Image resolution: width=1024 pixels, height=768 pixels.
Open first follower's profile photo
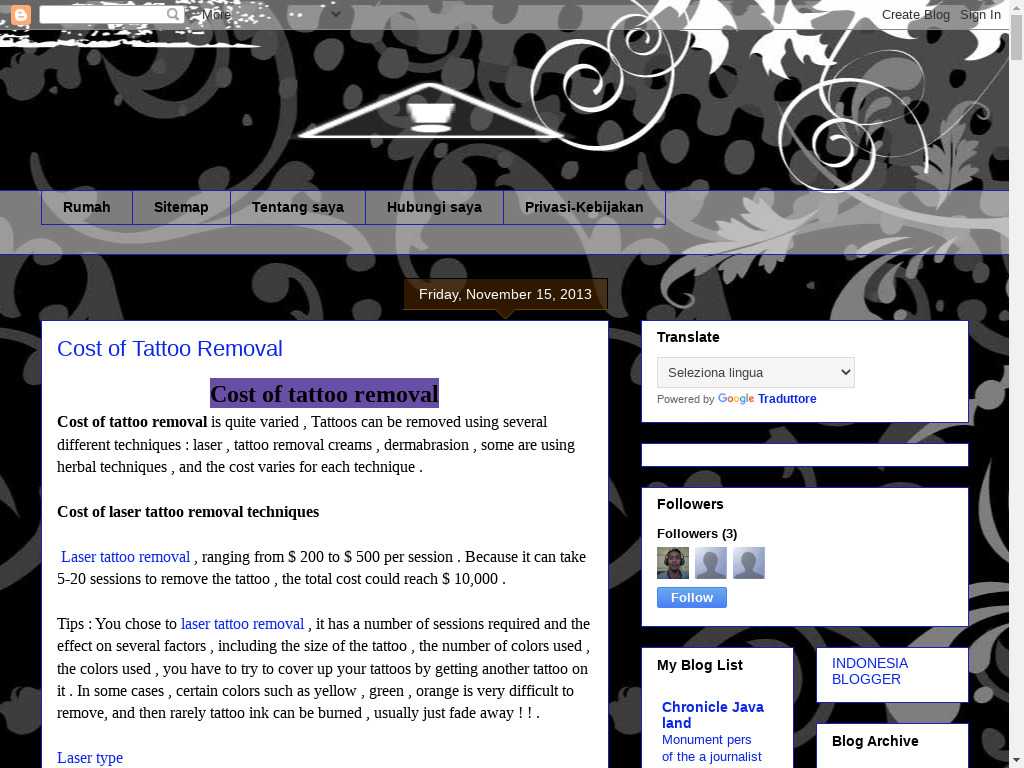pos(673,563)
